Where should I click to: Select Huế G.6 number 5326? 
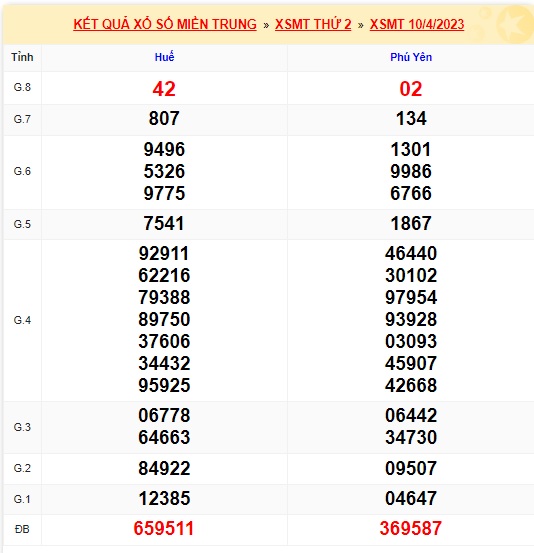[164, 171]
